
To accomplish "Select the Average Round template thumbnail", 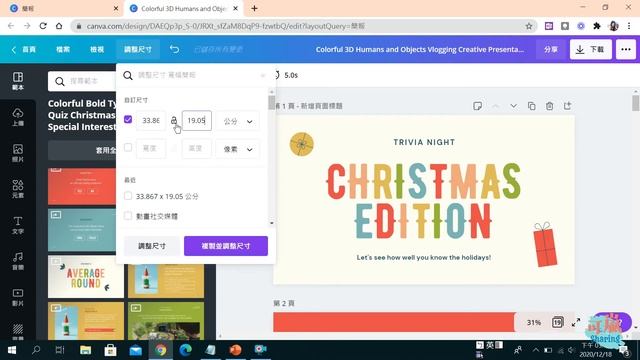I will [x=86, y=276].
